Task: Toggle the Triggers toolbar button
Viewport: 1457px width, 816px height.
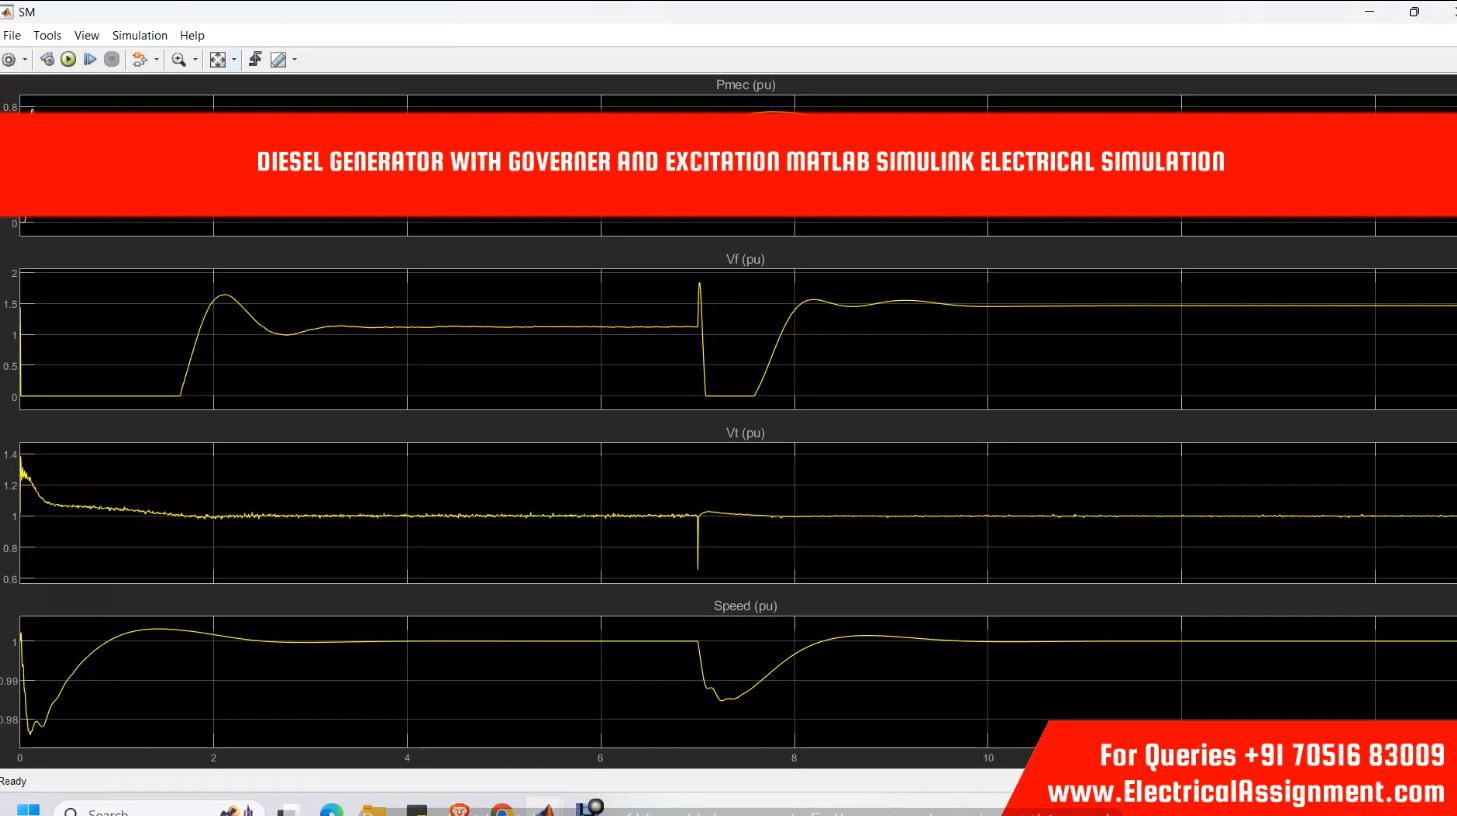Action: 255,60
